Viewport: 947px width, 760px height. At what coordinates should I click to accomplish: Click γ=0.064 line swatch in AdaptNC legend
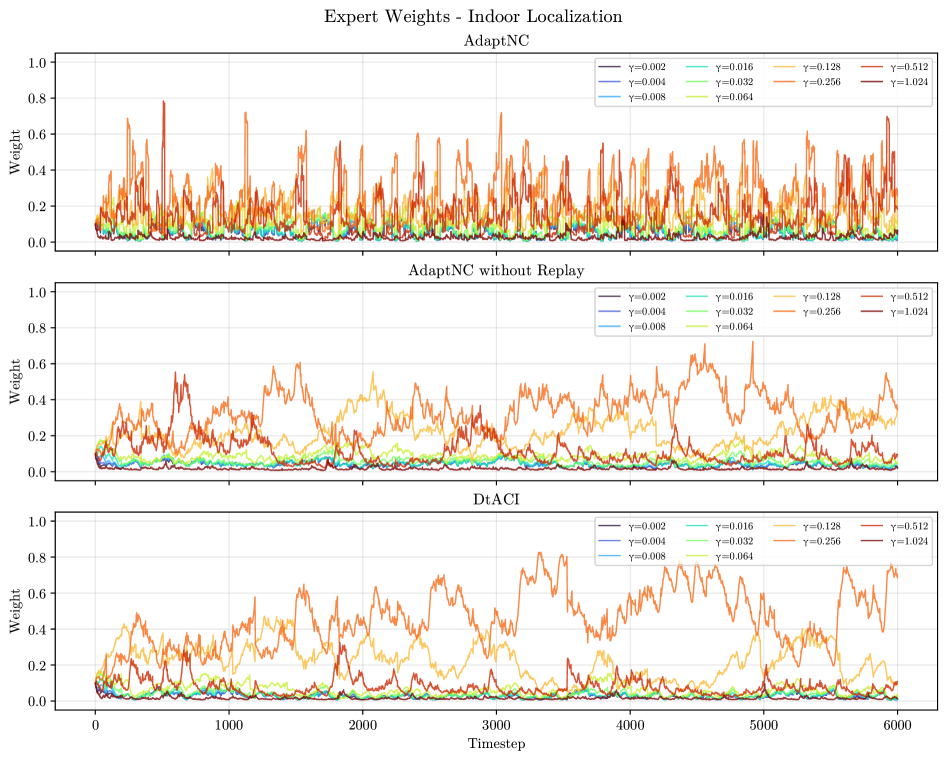click(698, 97)
